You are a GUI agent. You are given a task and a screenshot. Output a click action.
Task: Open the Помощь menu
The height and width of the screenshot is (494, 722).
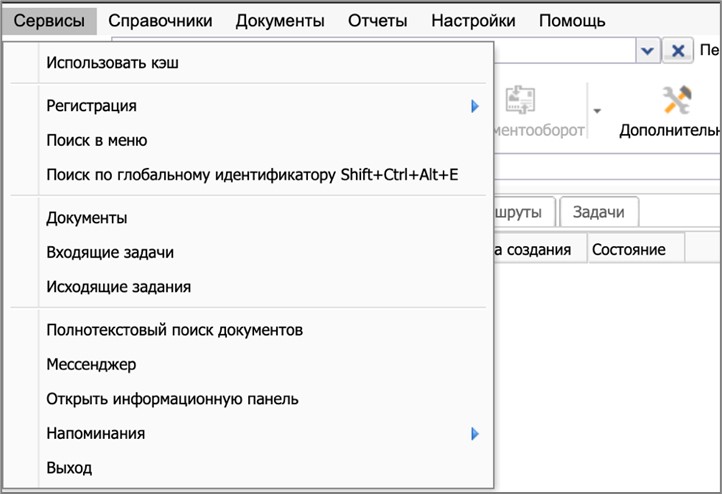[x=572, y=20]
